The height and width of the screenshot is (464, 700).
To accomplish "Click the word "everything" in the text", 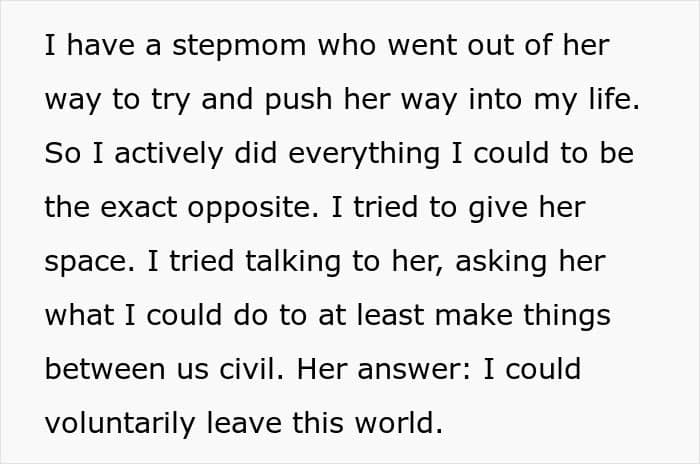I will tap(364, 154).
